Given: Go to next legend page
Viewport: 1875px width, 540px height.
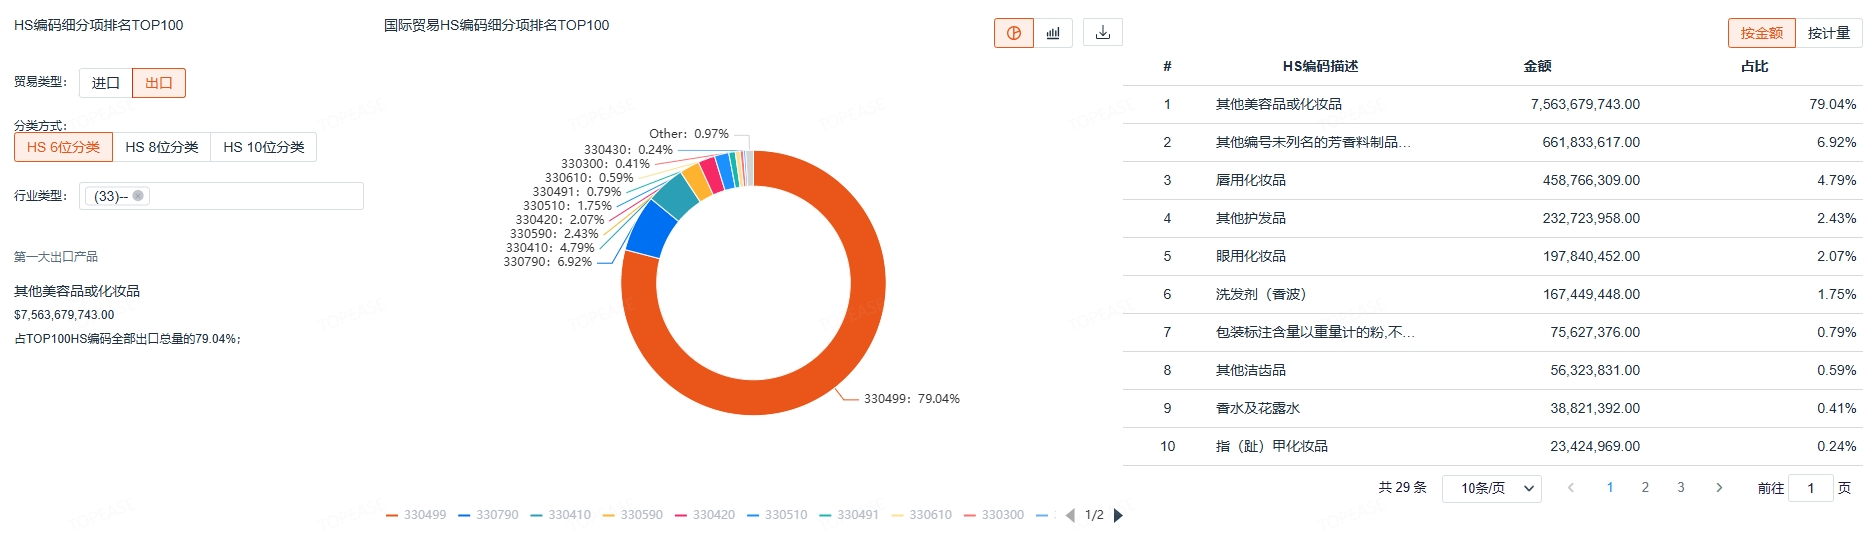Looking at the screenshot, I should [x=1119, y=515].
